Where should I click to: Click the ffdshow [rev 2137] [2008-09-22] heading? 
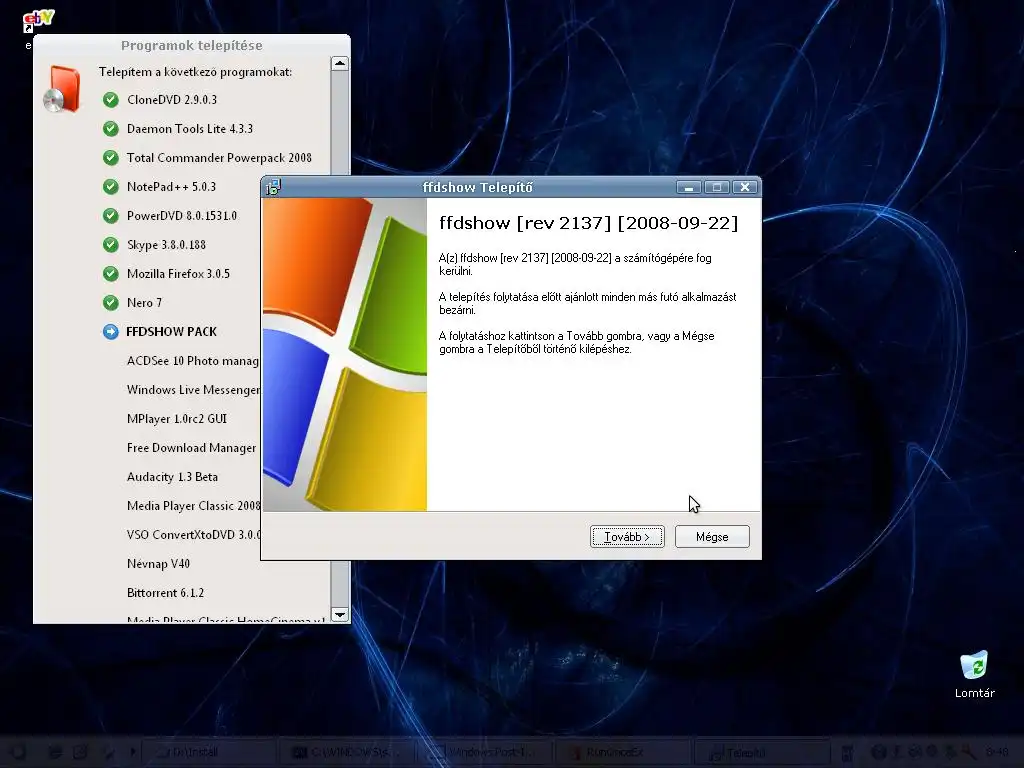[588, 223]
